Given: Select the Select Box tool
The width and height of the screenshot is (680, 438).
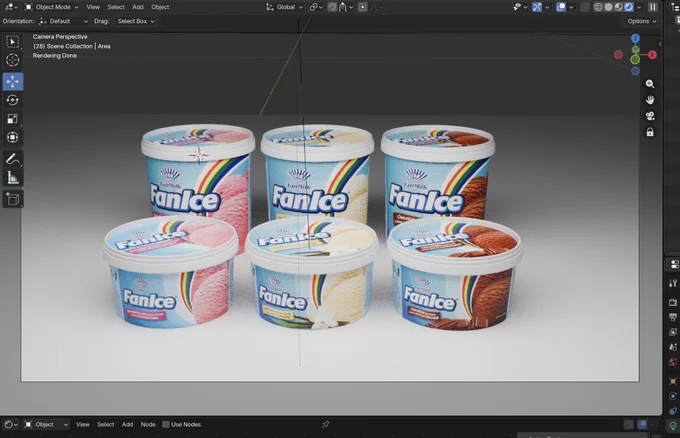Looking at the screenshot, I should (13, 42).
